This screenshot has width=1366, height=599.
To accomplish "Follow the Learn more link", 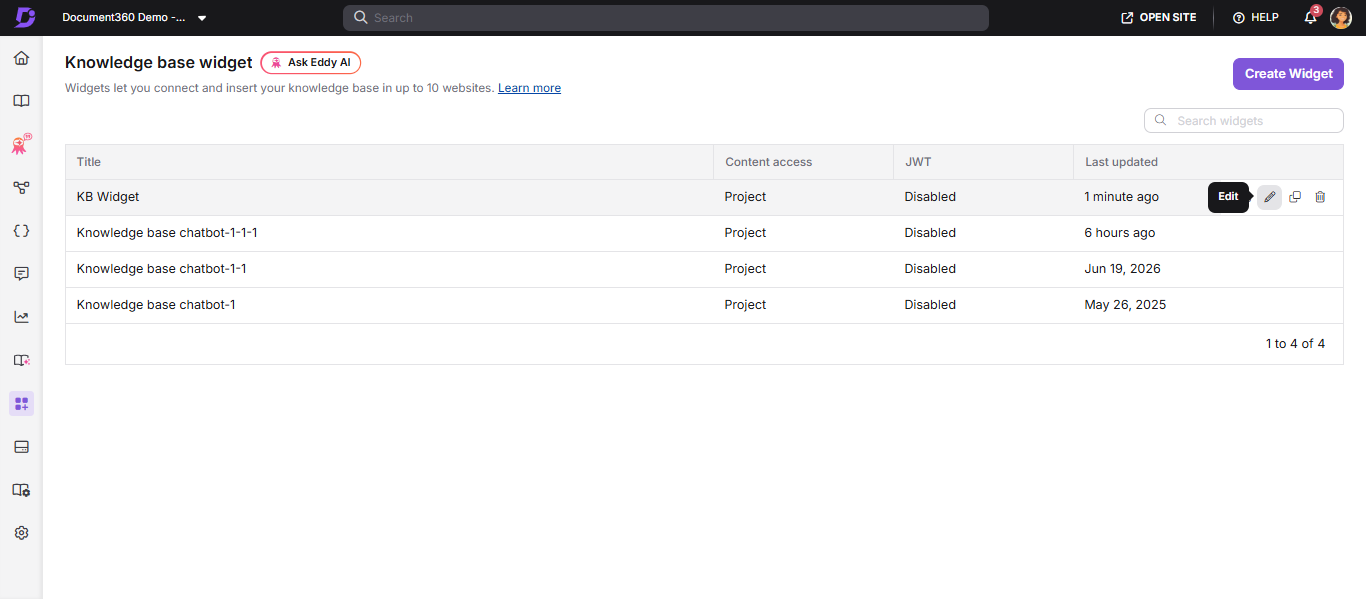I will point(529,88).
